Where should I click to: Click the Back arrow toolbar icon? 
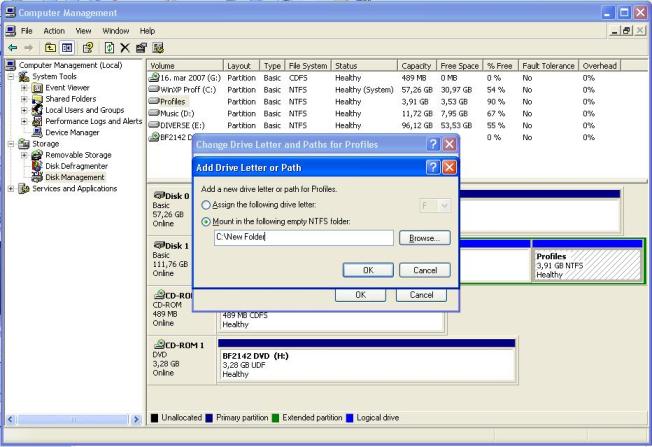tap(12, 48)
